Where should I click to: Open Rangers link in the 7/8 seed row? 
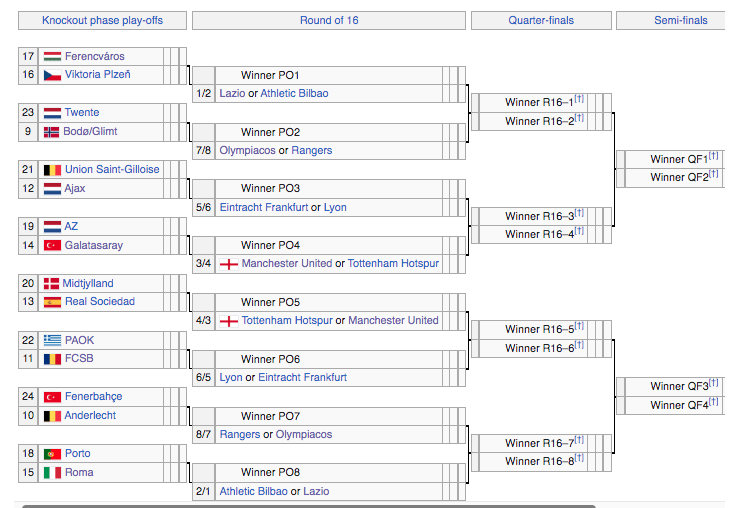312,150
